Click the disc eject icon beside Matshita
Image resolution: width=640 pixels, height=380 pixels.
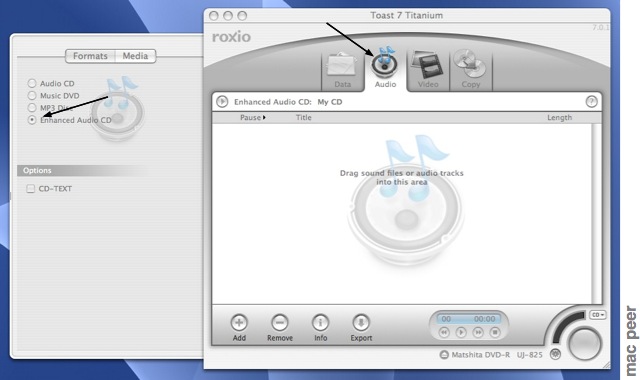444,355
